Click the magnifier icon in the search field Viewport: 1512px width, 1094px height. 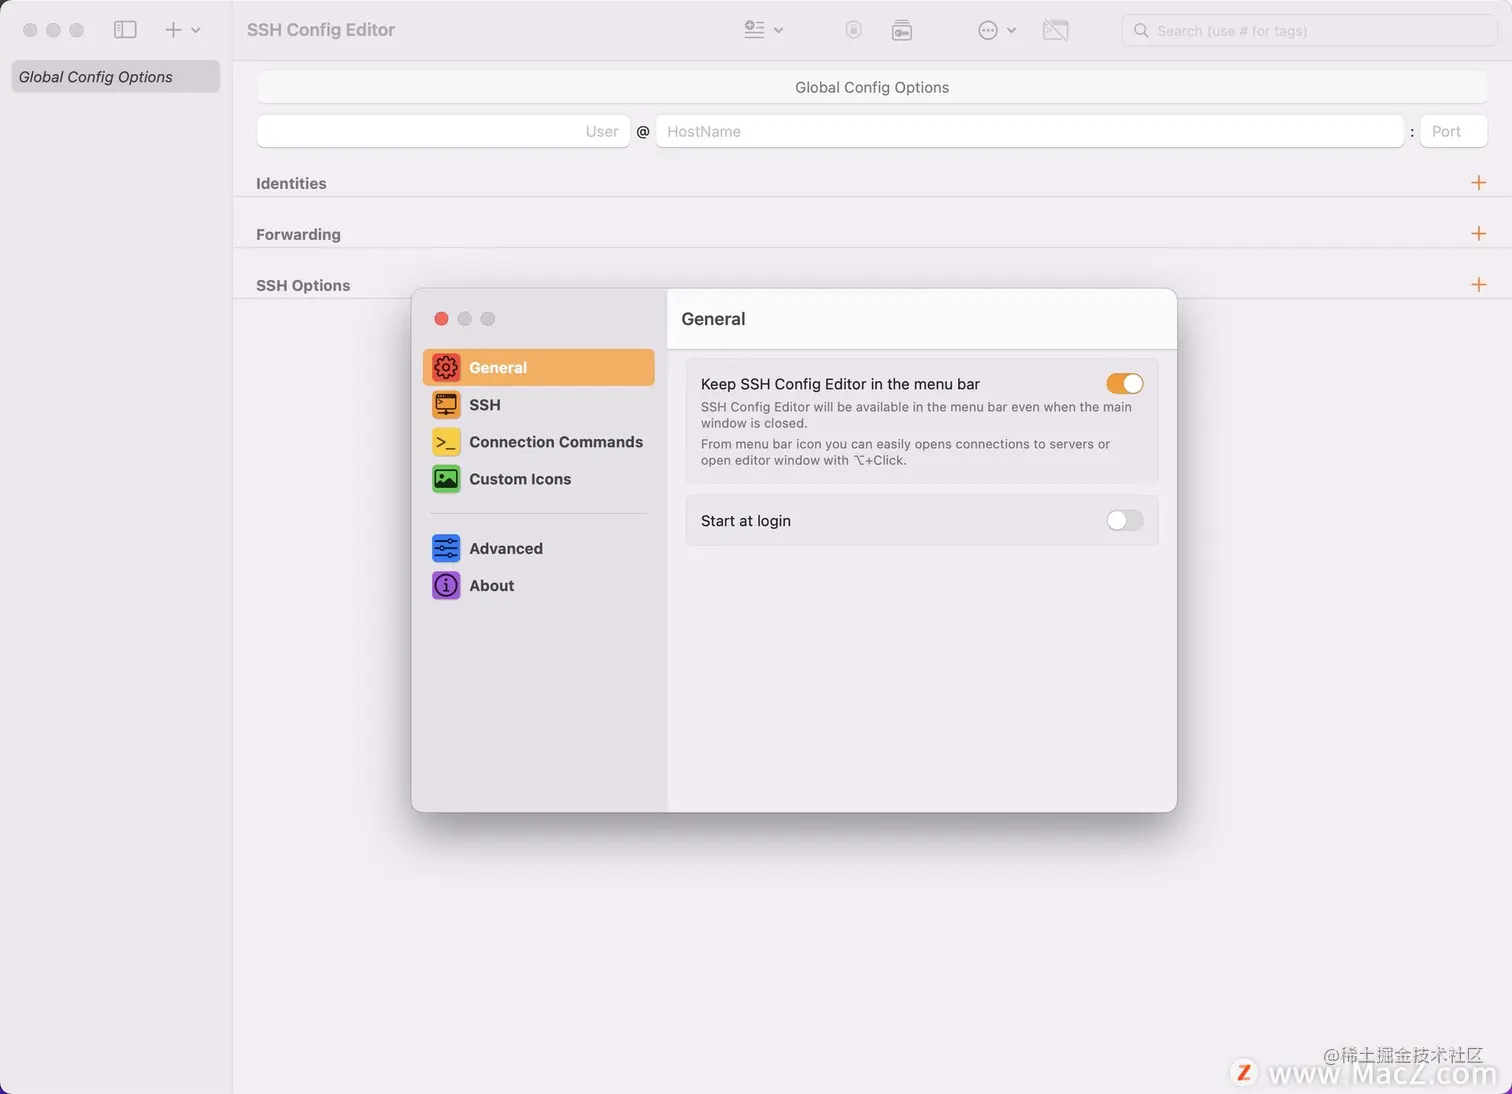(1141, 30)
